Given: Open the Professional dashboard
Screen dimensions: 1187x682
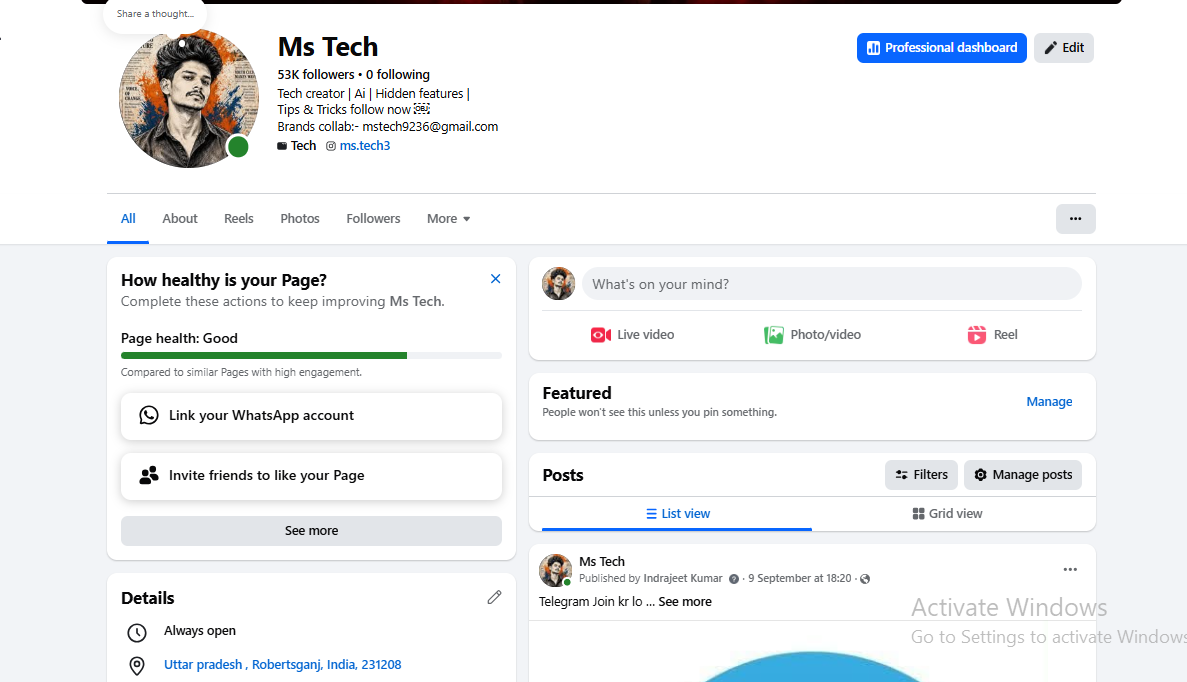Looking at the screenshot, I should (x=941, y=48).
